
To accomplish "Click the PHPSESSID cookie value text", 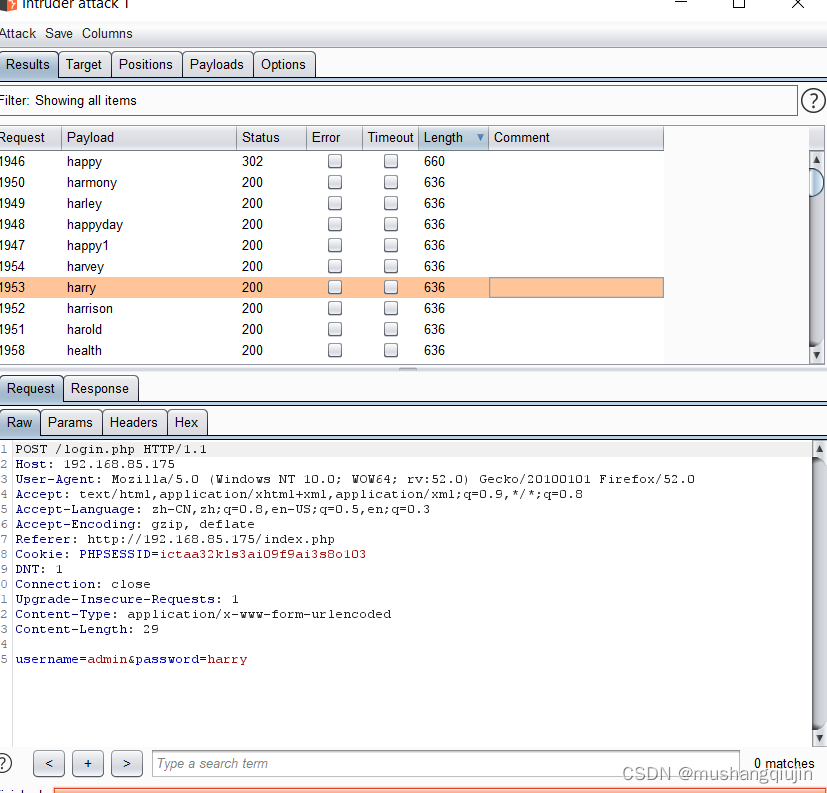I will [263, 554].
